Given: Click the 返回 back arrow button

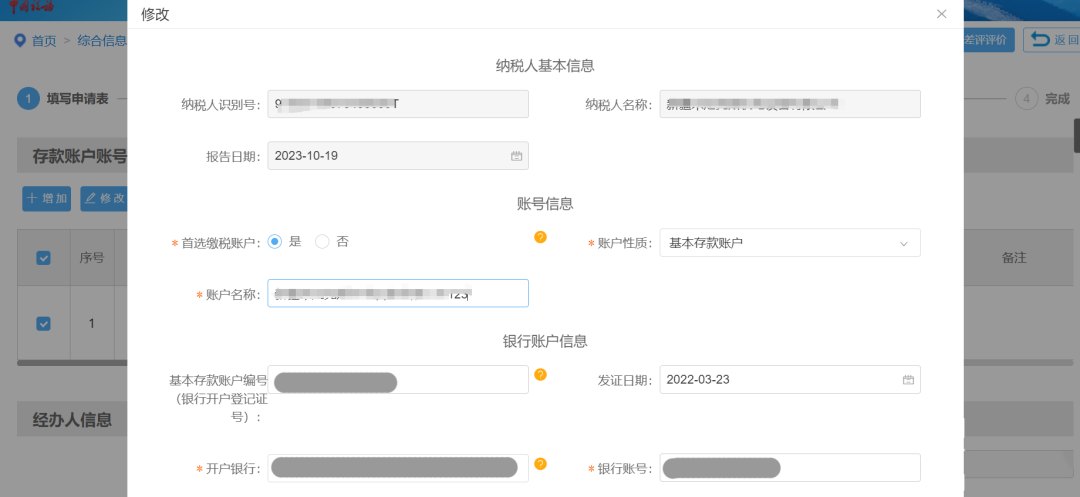Looking at the screenshot, I should (x=1050, y=40).
